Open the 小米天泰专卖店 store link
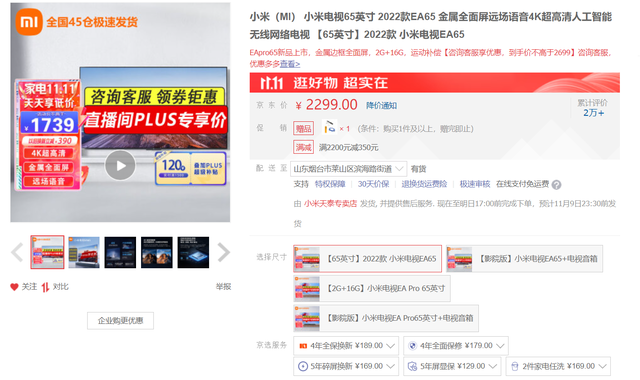This screenshot has height=380, width=640. click(330, 204)
